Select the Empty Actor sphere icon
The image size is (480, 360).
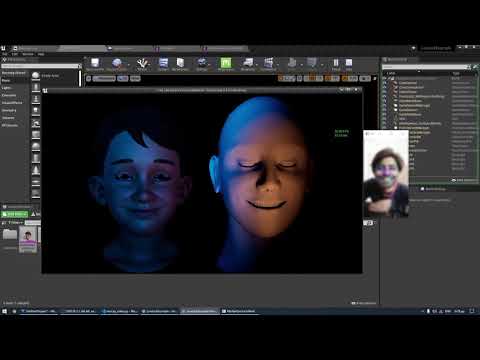pos(36,76)
